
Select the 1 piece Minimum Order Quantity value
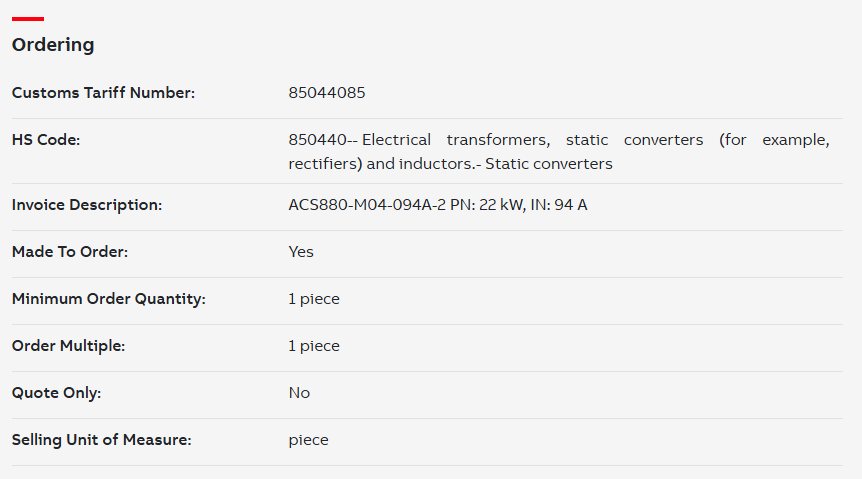point(314,299)
